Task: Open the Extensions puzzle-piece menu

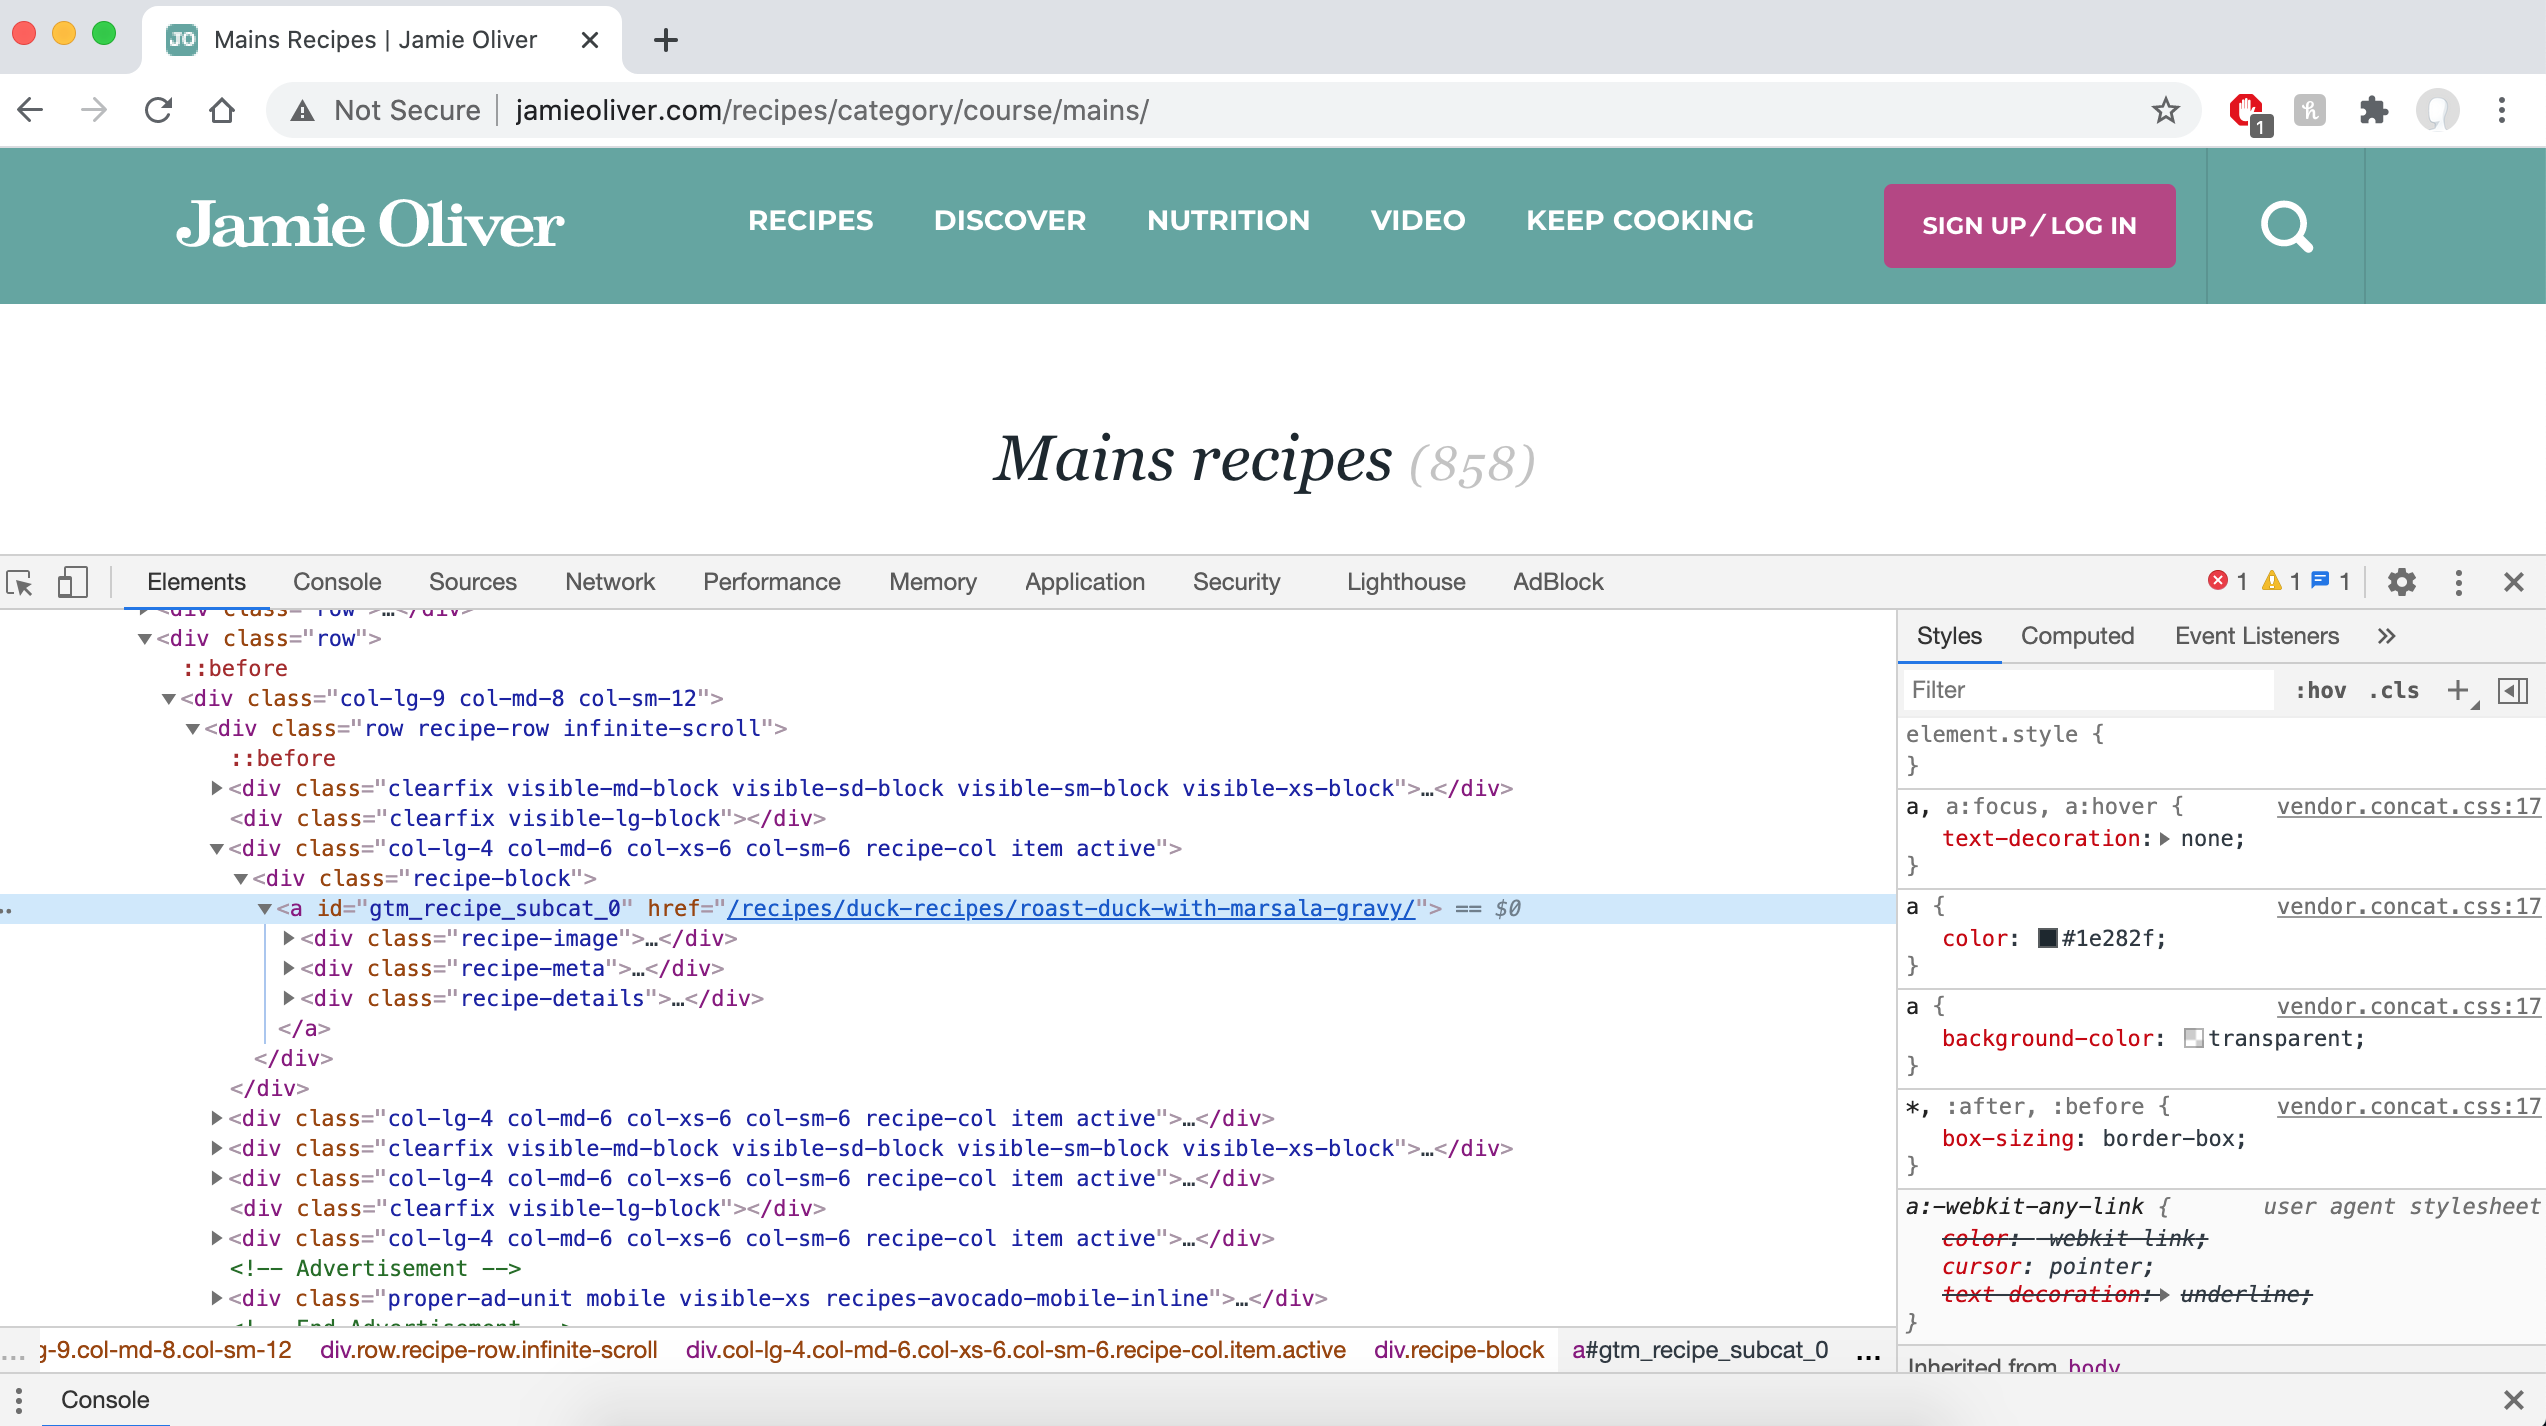Action: tap(2373, 110)
